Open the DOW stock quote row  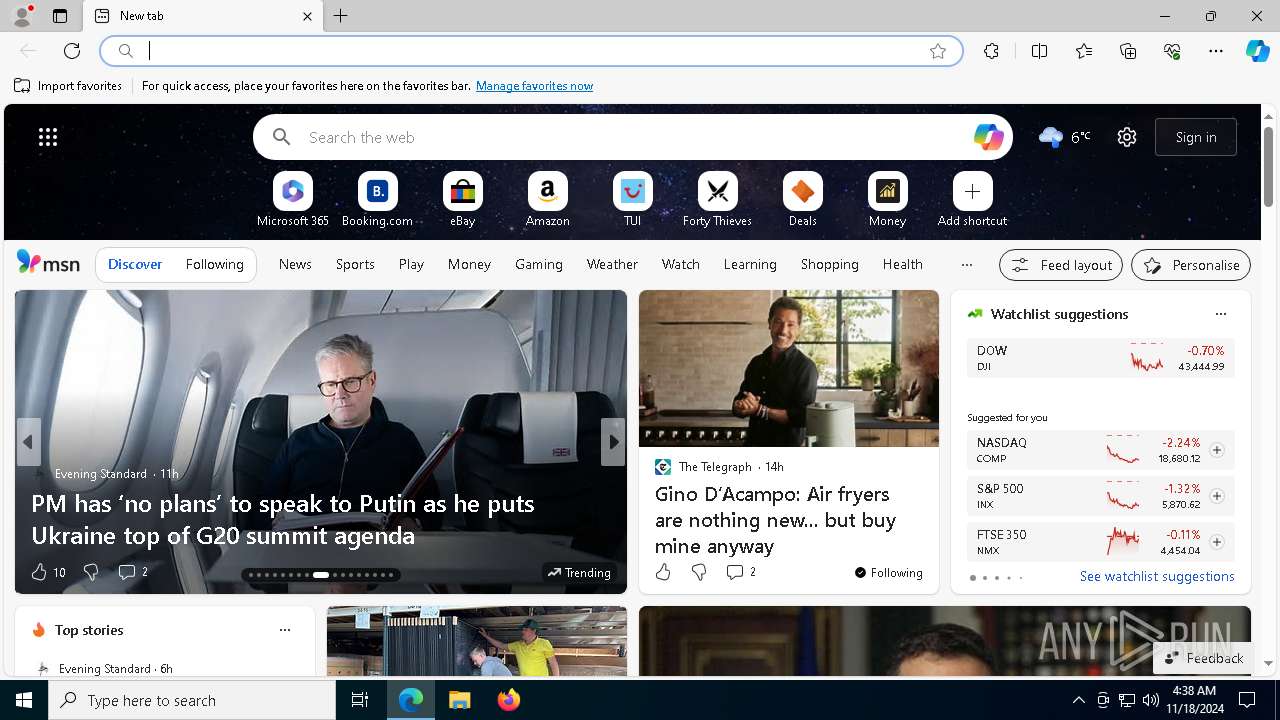[1100, 358]
